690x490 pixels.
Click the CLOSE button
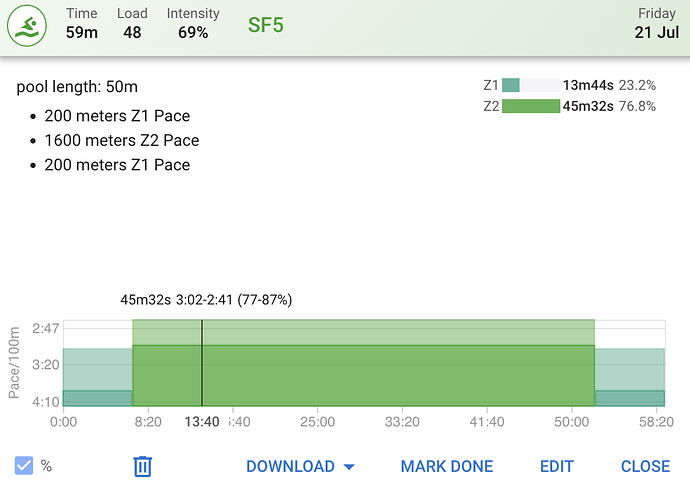tap(646, 466)
